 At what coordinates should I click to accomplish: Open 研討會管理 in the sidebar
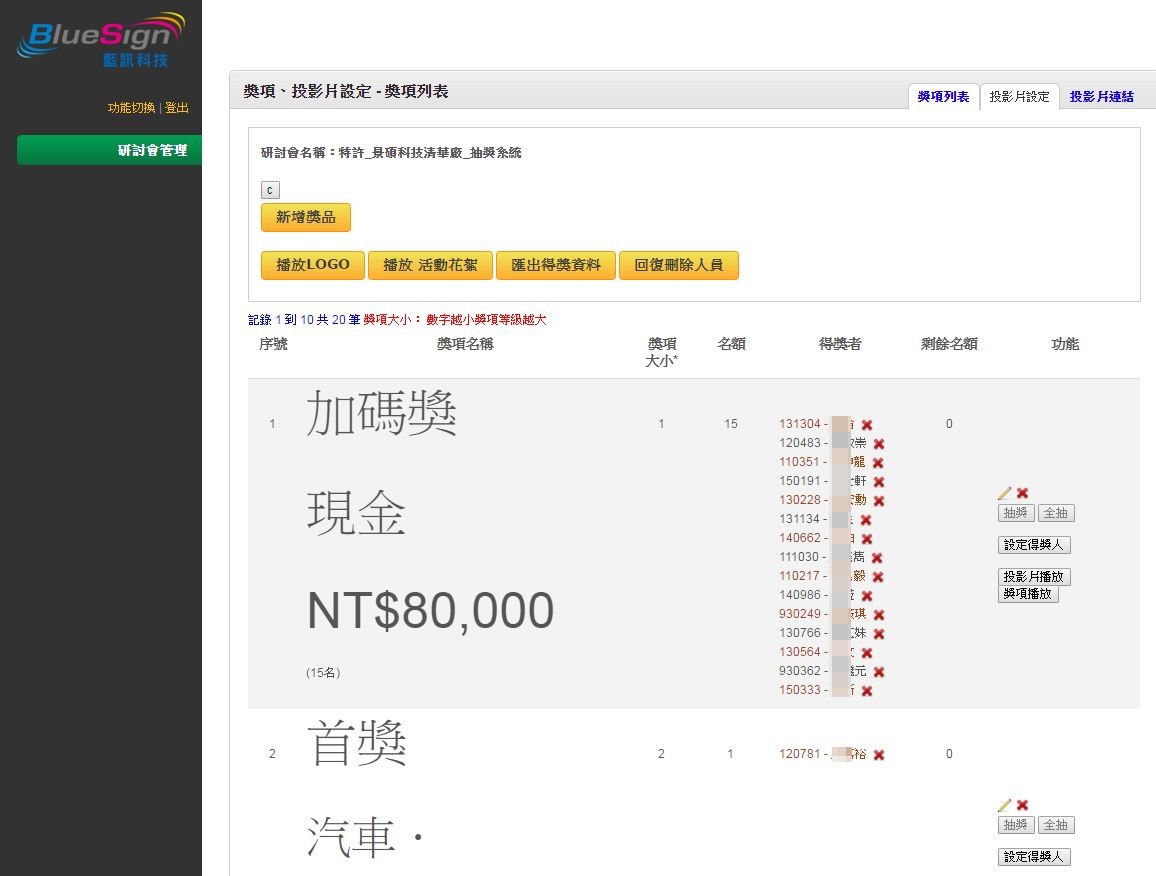click(x=109, y=150)
